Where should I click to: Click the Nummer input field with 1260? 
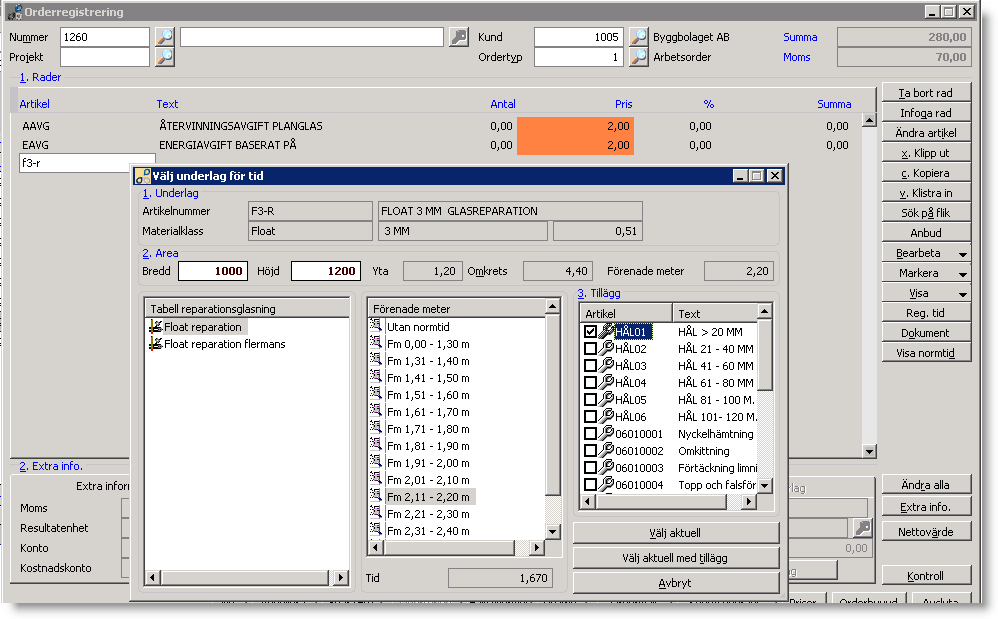tap(105, 37)
